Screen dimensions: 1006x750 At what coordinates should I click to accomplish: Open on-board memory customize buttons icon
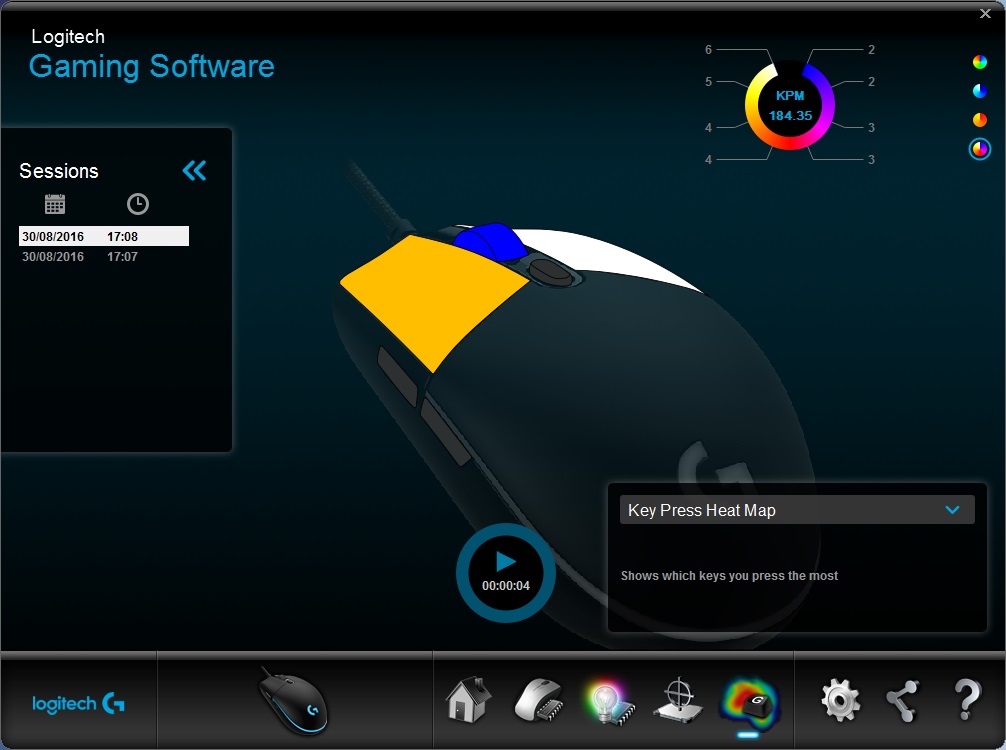click(539, 701)
